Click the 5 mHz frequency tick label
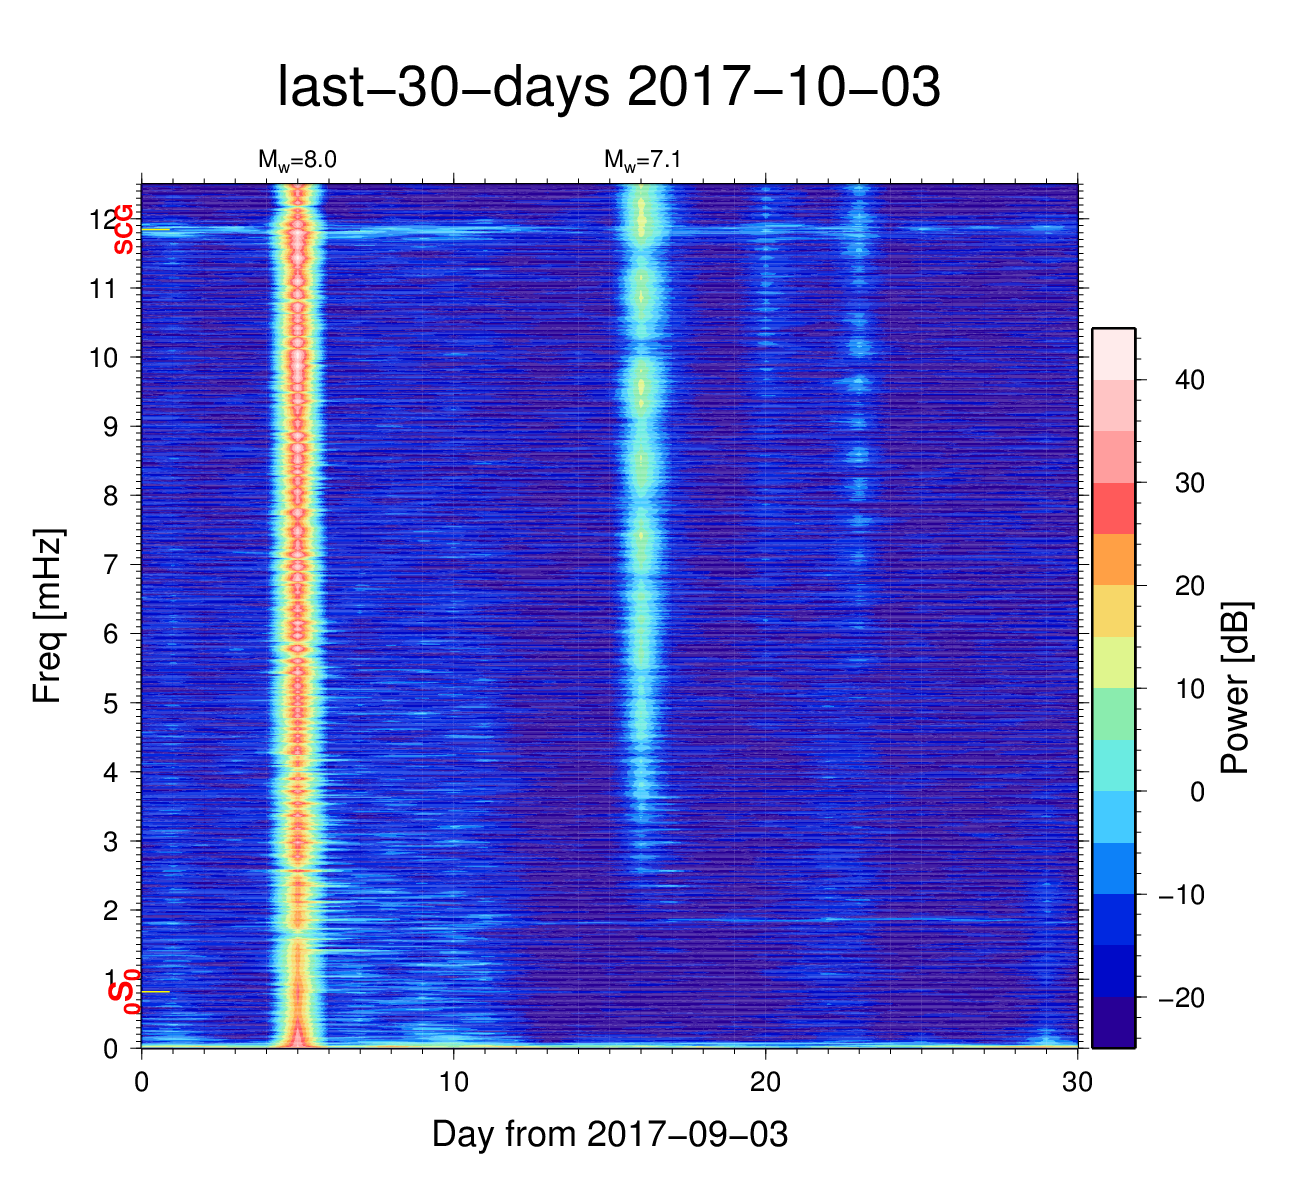Screen dimensions: 1290x1190 click(x=110, y=703)
